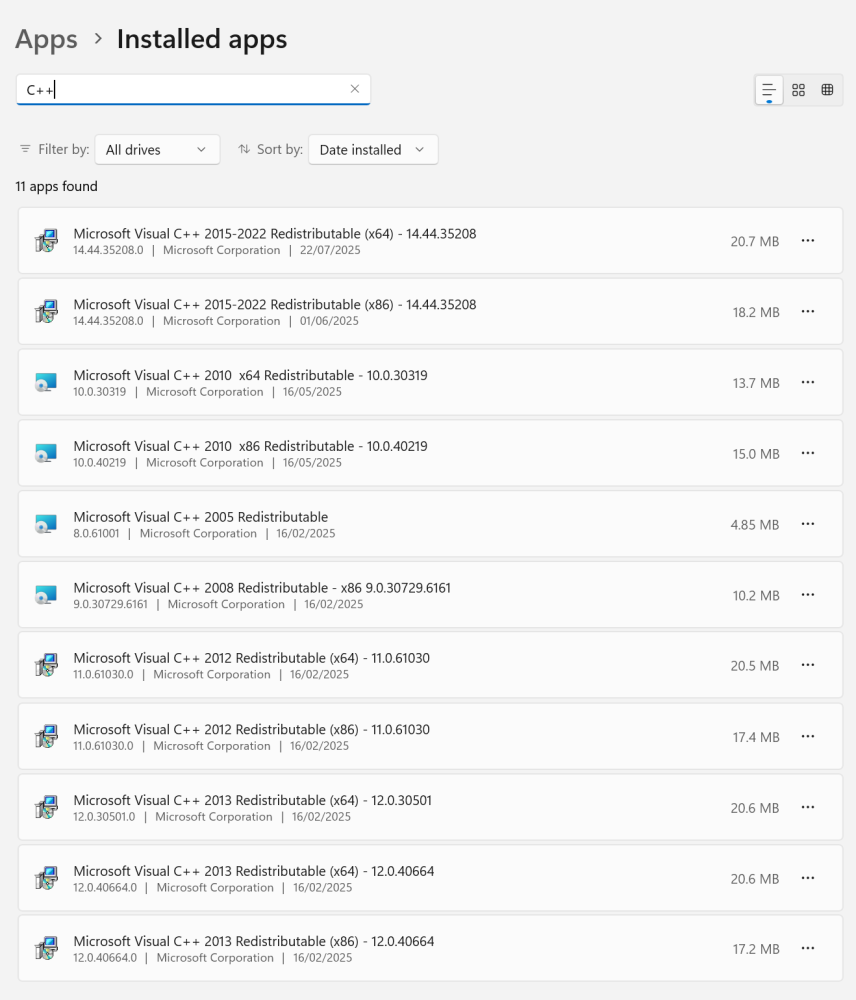856x1000 pixels.
Task: Select Visual C++ 2013 (x64) - 12.0.40664 title
Action: coord(254,871)
